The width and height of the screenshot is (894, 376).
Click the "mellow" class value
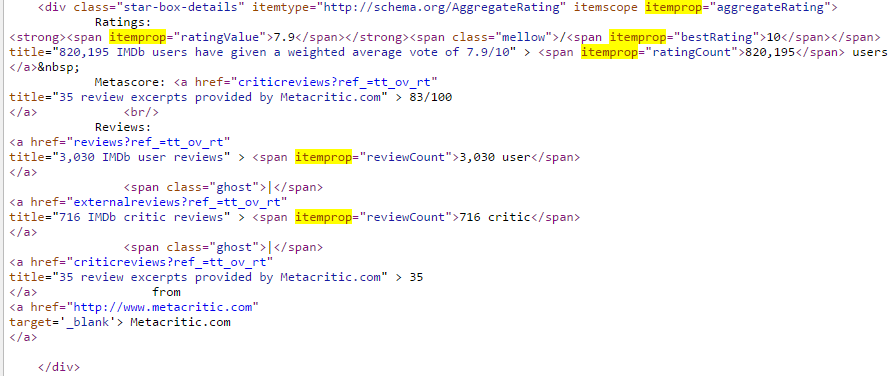(x=523, y=37)
